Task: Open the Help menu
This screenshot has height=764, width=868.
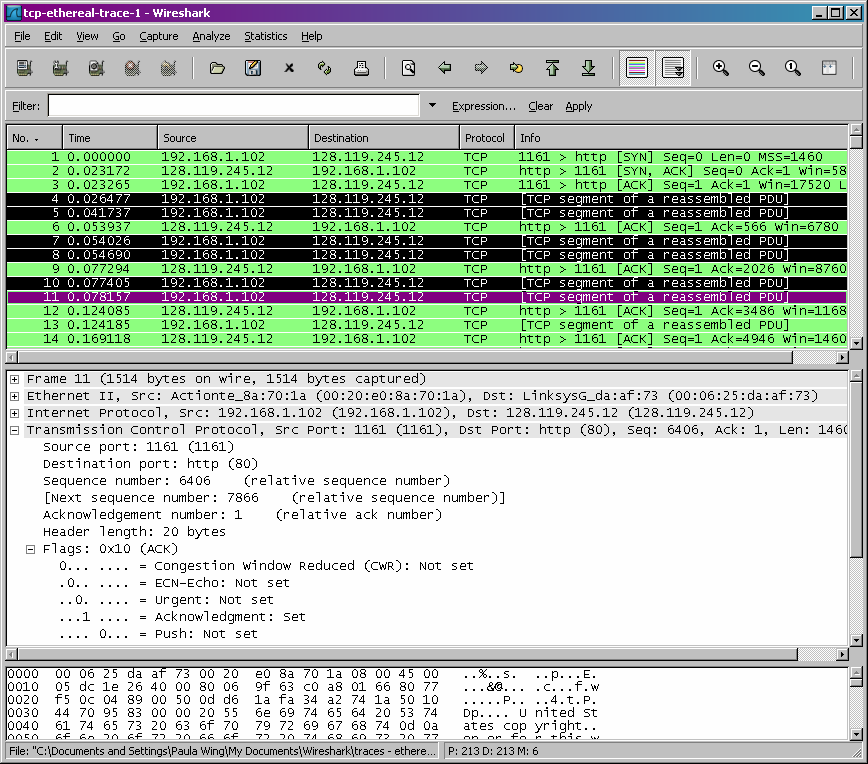Action: [x=312, y=36]
